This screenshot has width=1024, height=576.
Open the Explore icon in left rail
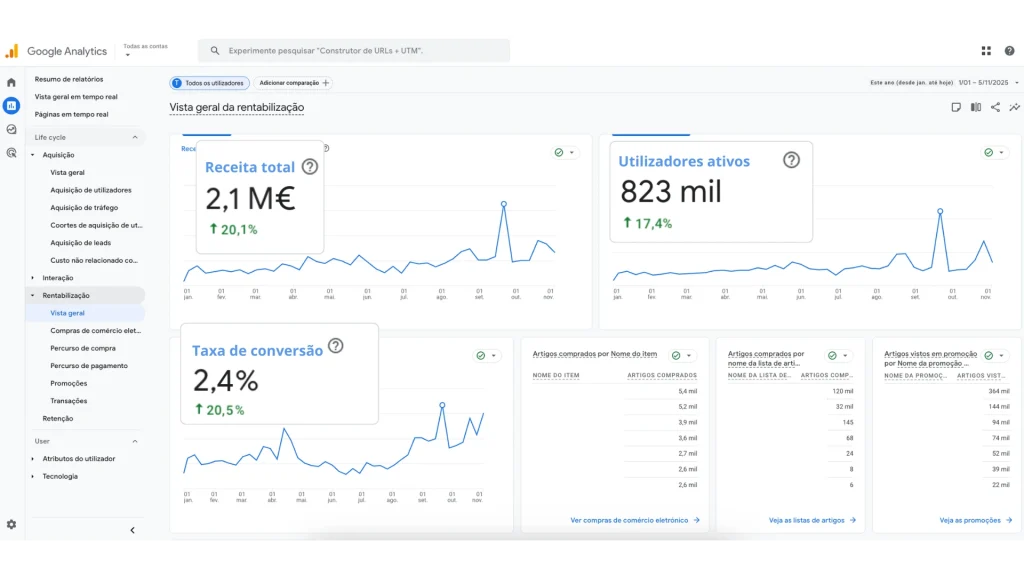pos(11,129)
